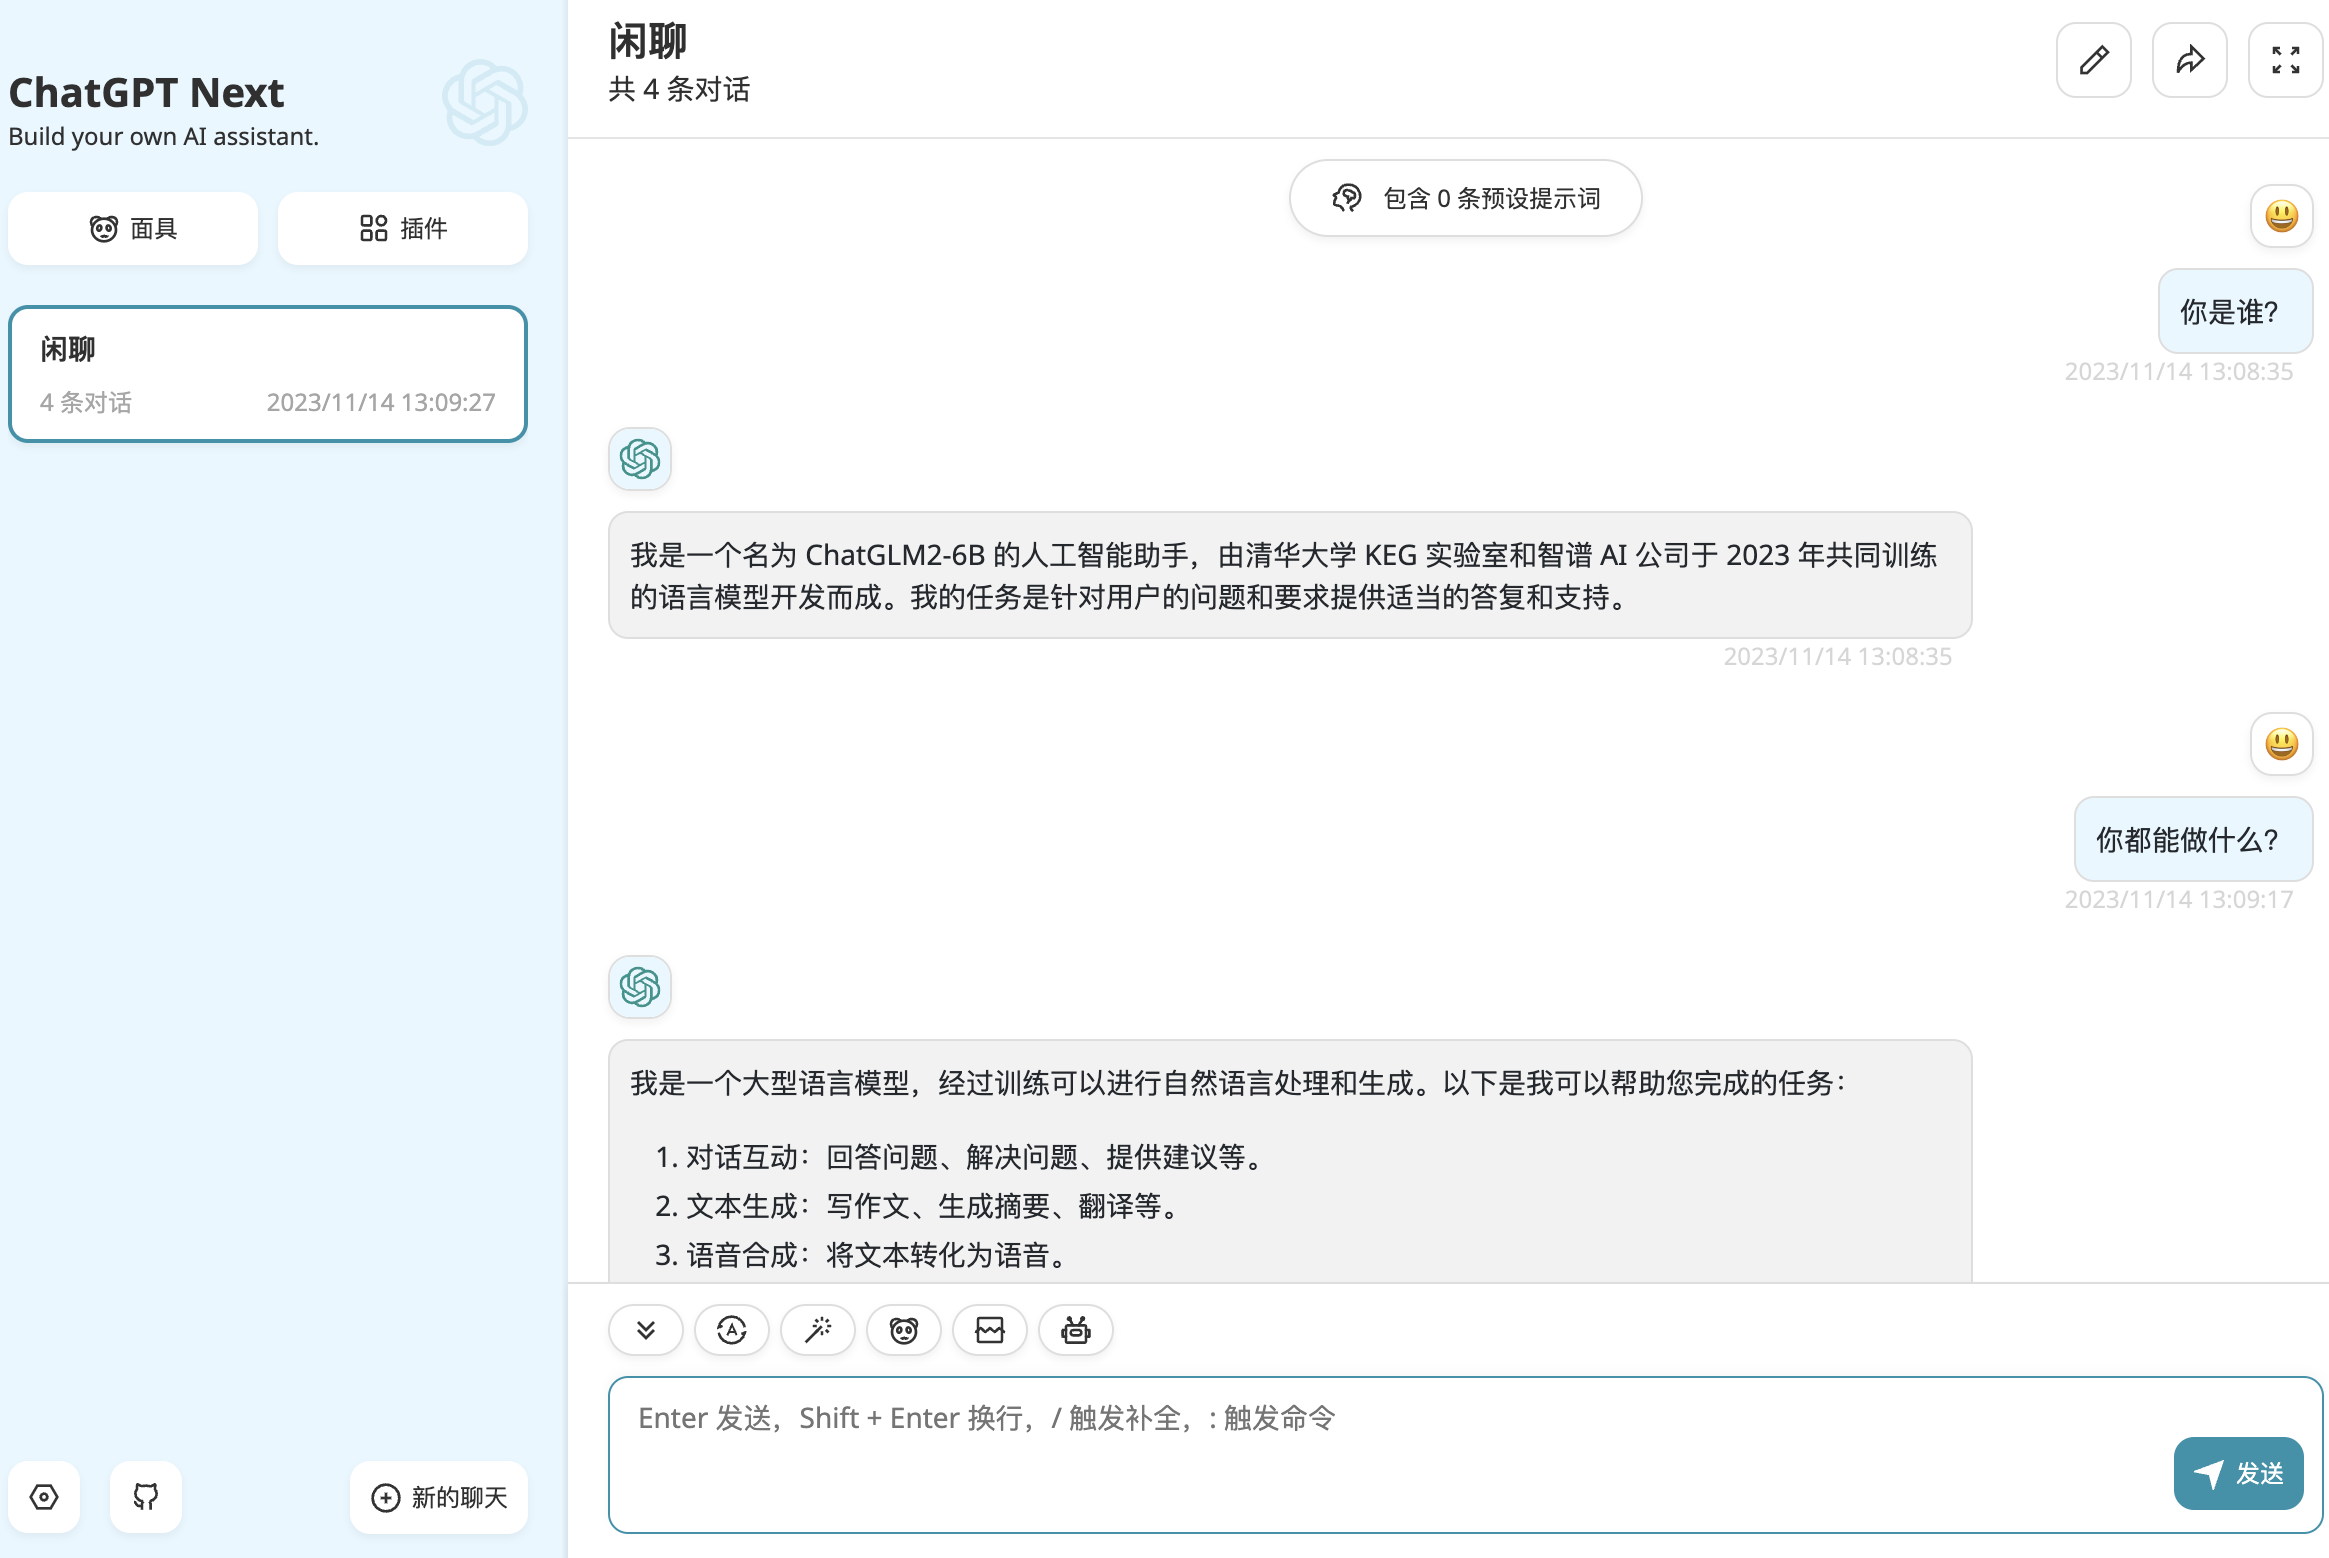Click the smiley avatar above 你是谁？
Screen dimensions: 2329x1558
(x=2281, y=216)
